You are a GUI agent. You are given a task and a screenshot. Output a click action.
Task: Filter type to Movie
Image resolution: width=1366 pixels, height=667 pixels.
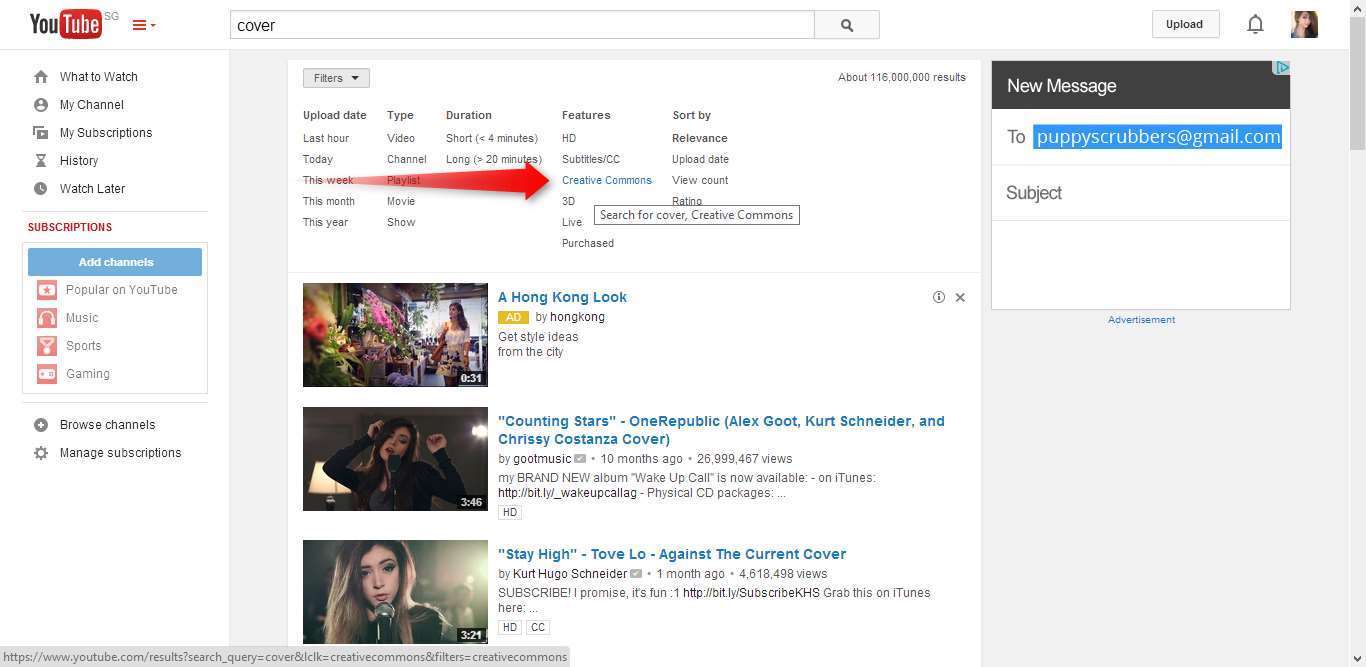coord(401,202)
